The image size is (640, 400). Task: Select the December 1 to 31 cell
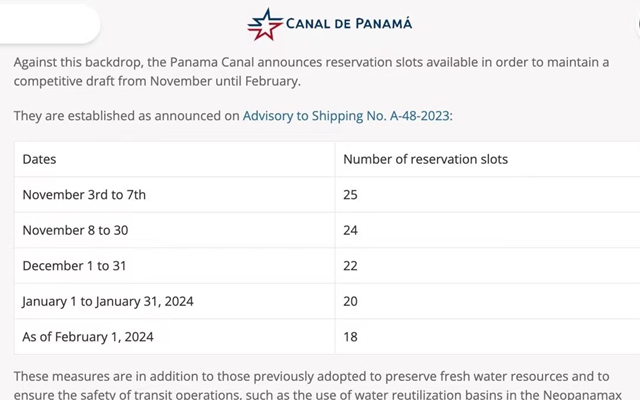coord(73,266)
